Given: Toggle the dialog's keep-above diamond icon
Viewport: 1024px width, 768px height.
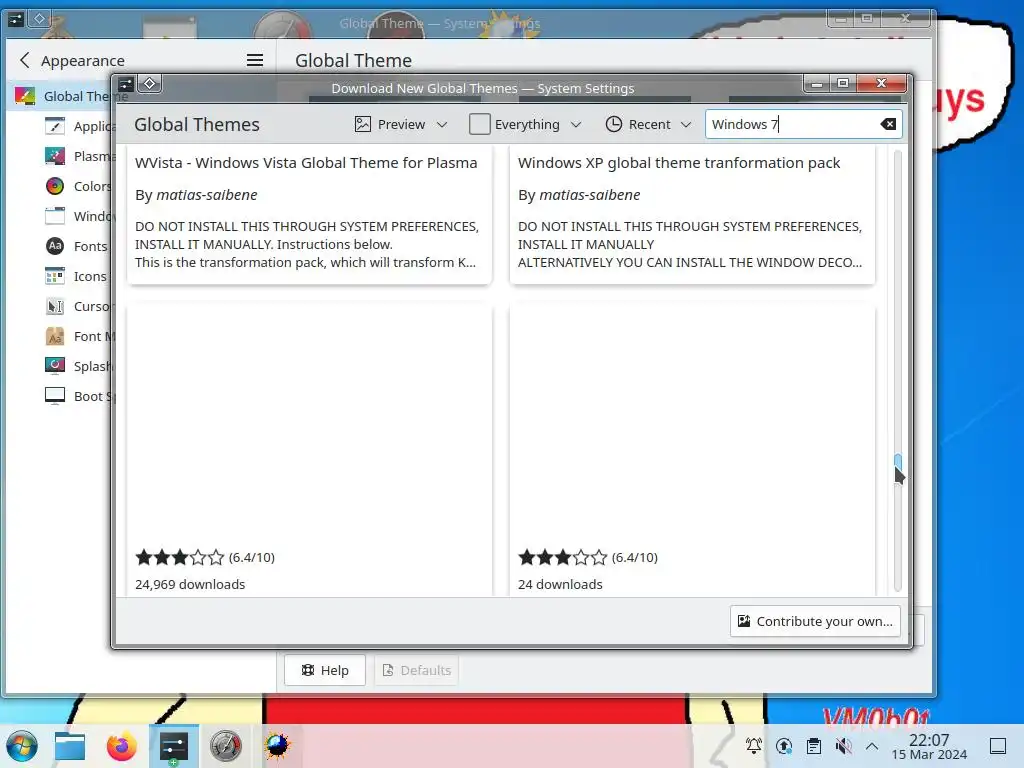Looking at the screenshot, I should 150,84.
